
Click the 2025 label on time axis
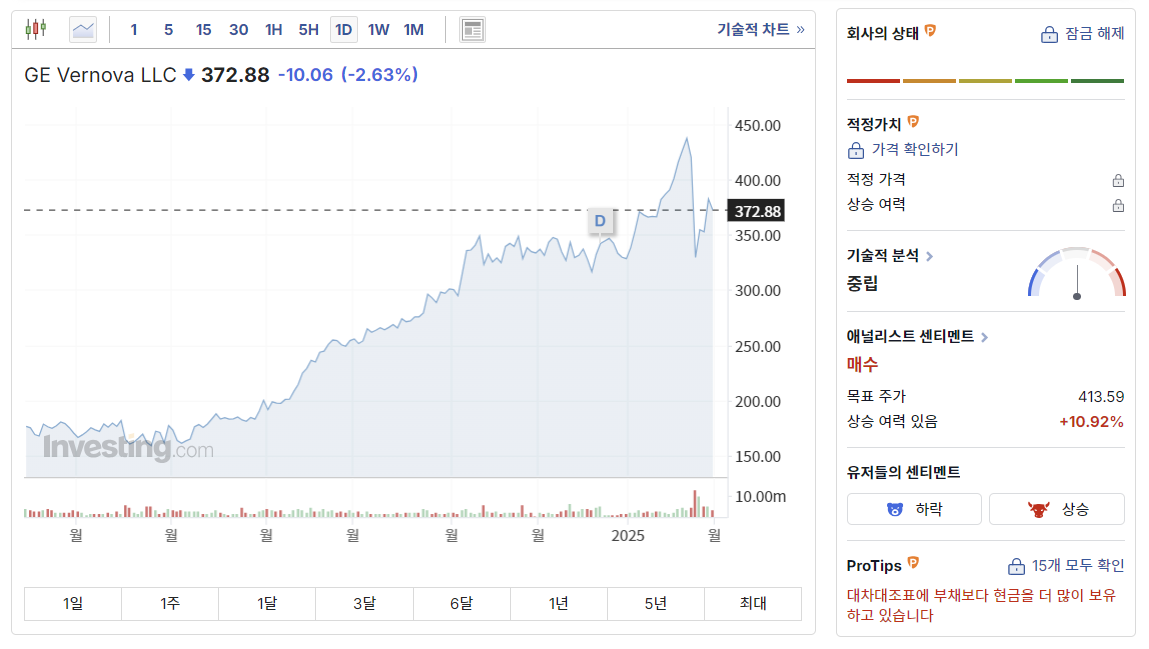pos(628,535)
